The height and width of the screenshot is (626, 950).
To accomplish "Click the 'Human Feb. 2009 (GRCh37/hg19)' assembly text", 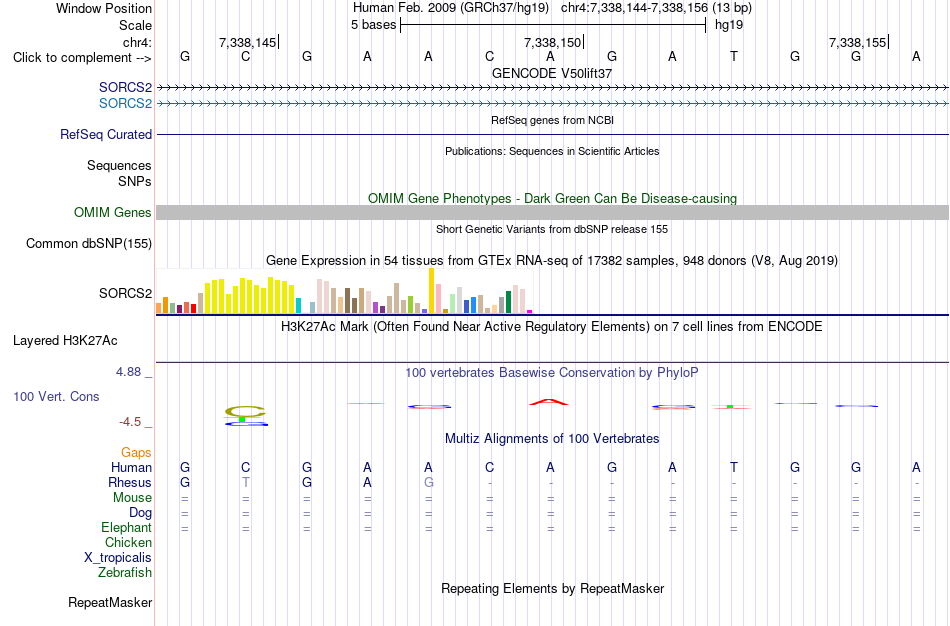I will (451, 8).
